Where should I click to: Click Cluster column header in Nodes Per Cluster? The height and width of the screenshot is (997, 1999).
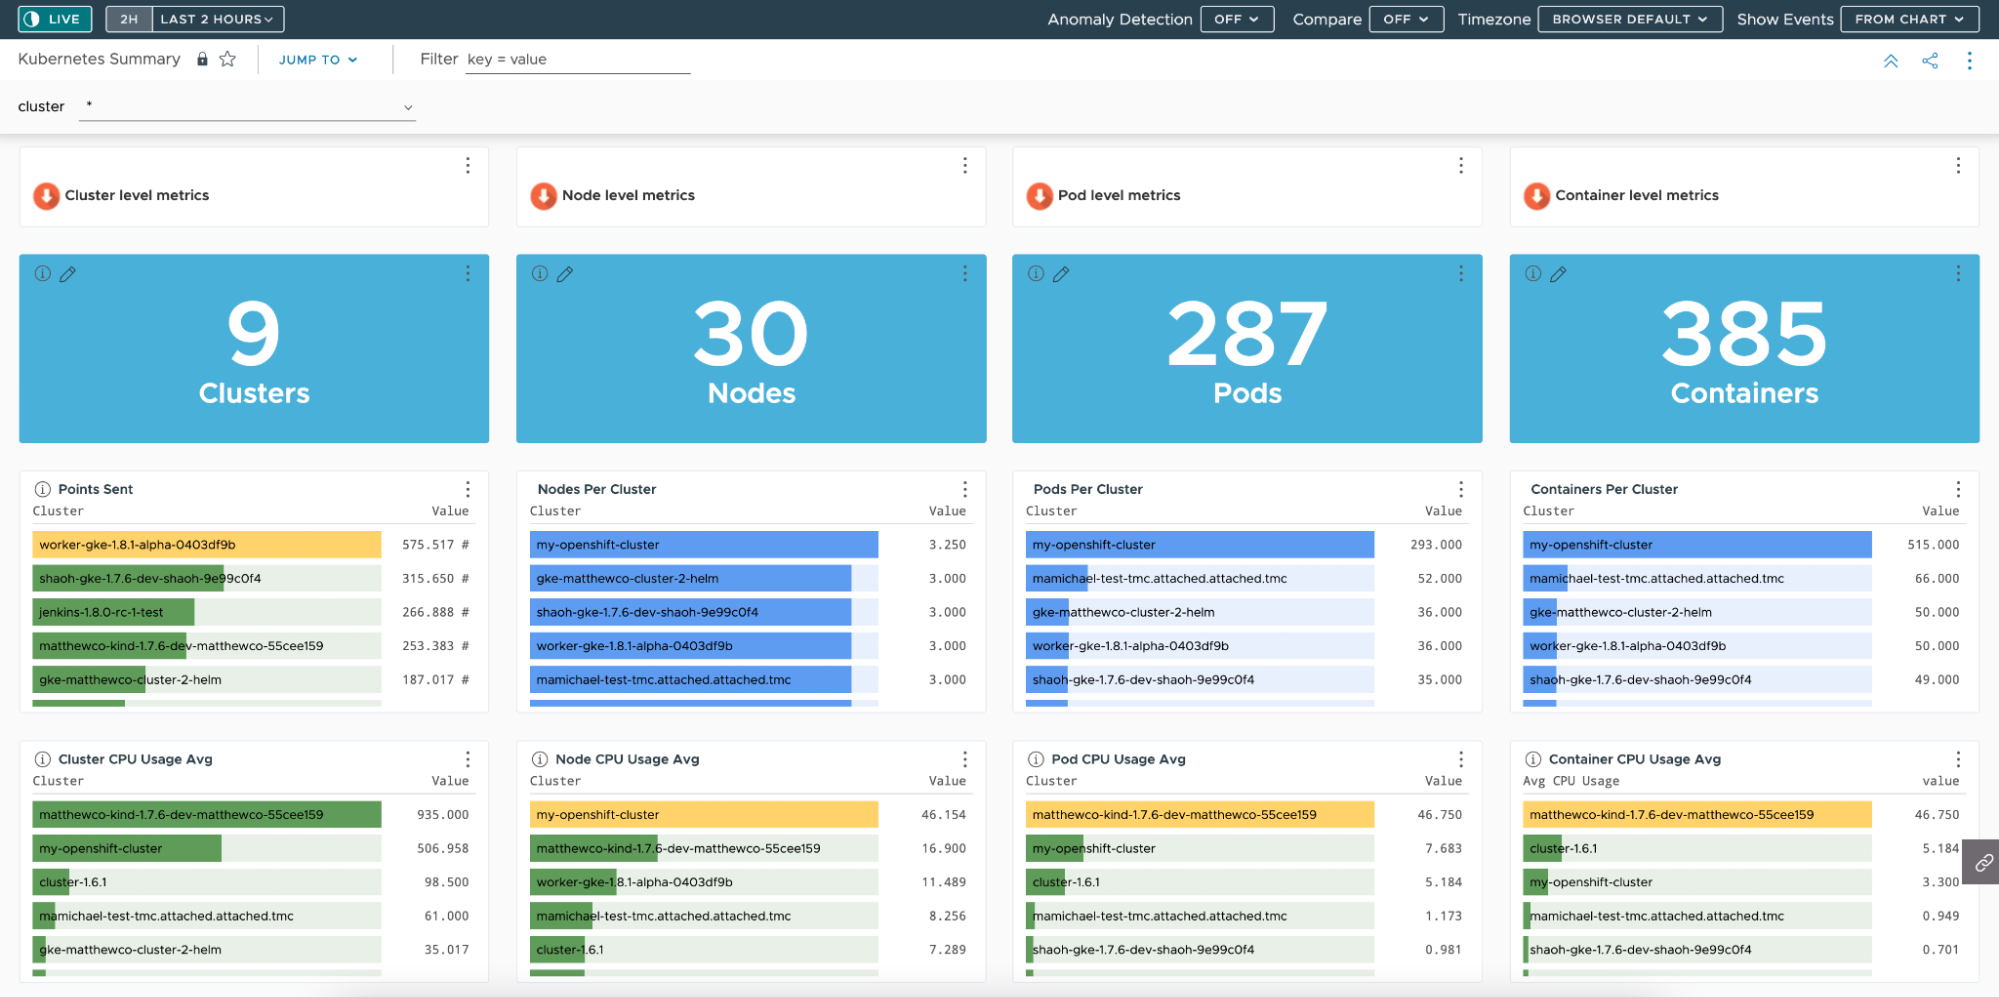[555, 511]
